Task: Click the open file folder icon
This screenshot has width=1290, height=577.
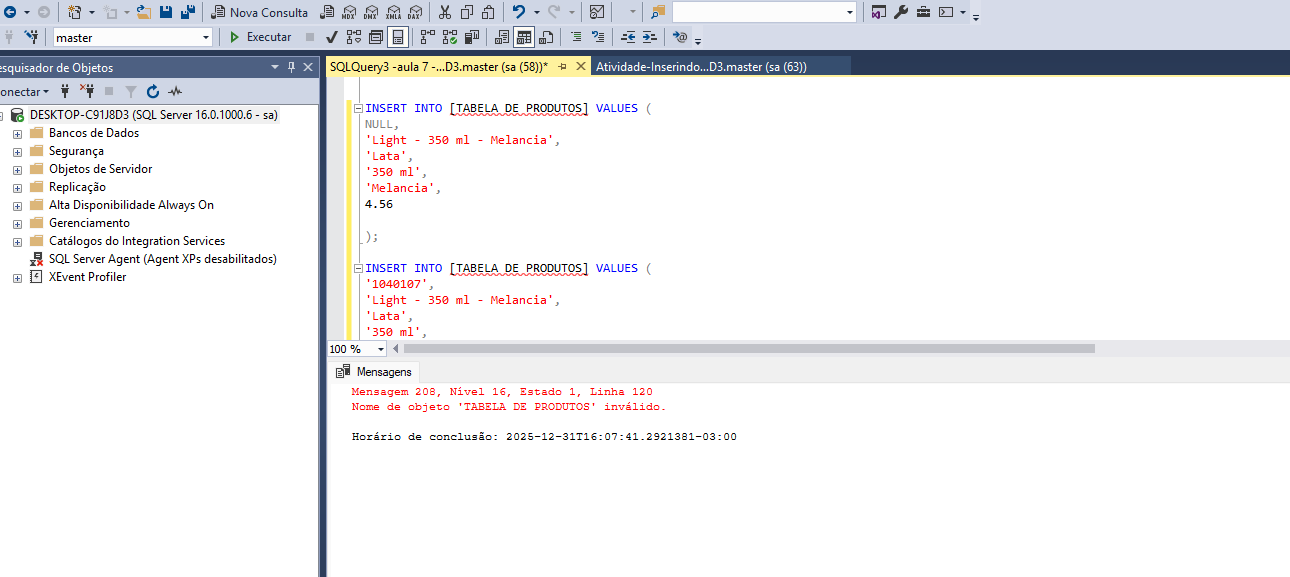Action: click(x=144, y=12)
